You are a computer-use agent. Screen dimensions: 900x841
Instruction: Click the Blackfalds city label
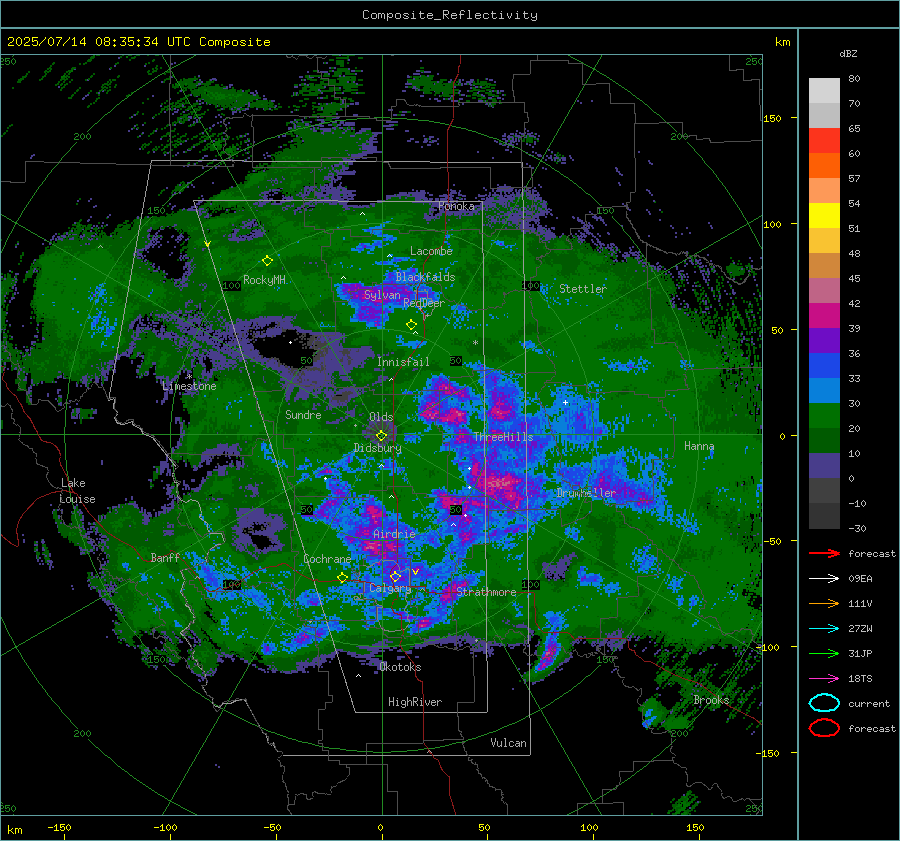(425, 277)
